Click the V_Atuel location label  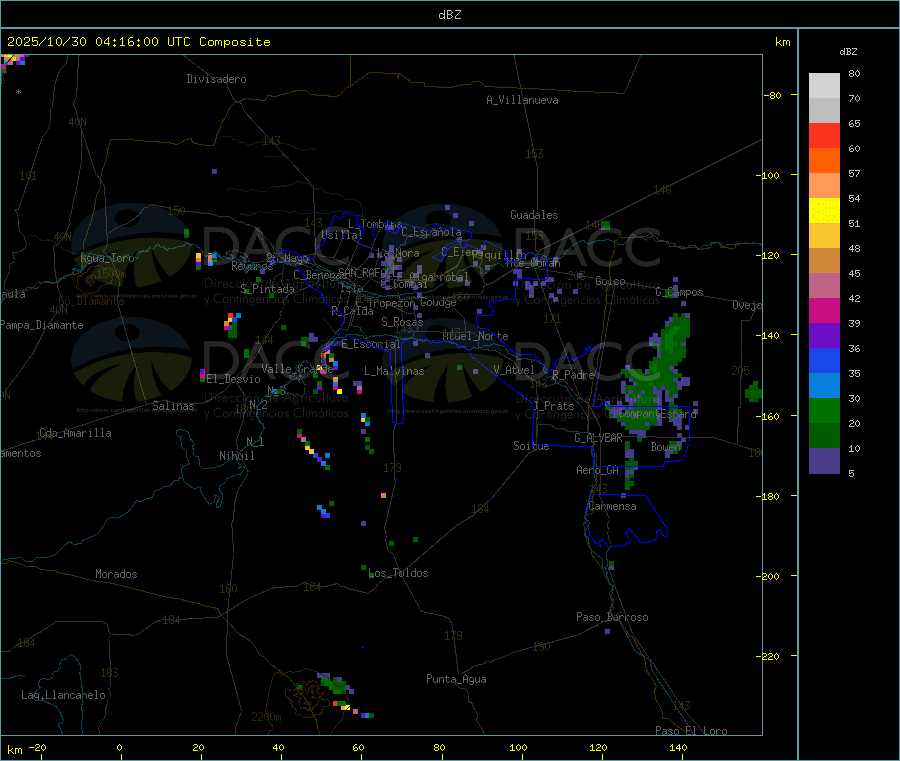tap(514, 370)
